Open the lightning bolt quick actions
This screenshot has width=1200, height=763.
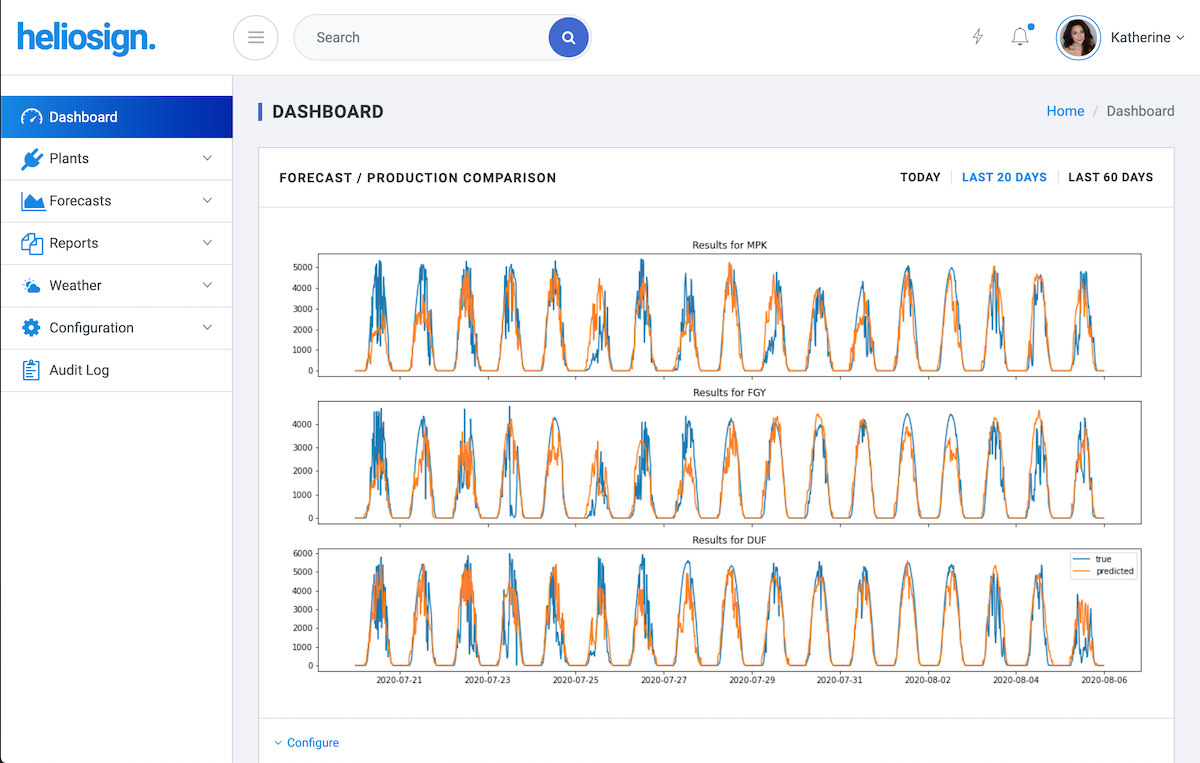pos(978,37)
